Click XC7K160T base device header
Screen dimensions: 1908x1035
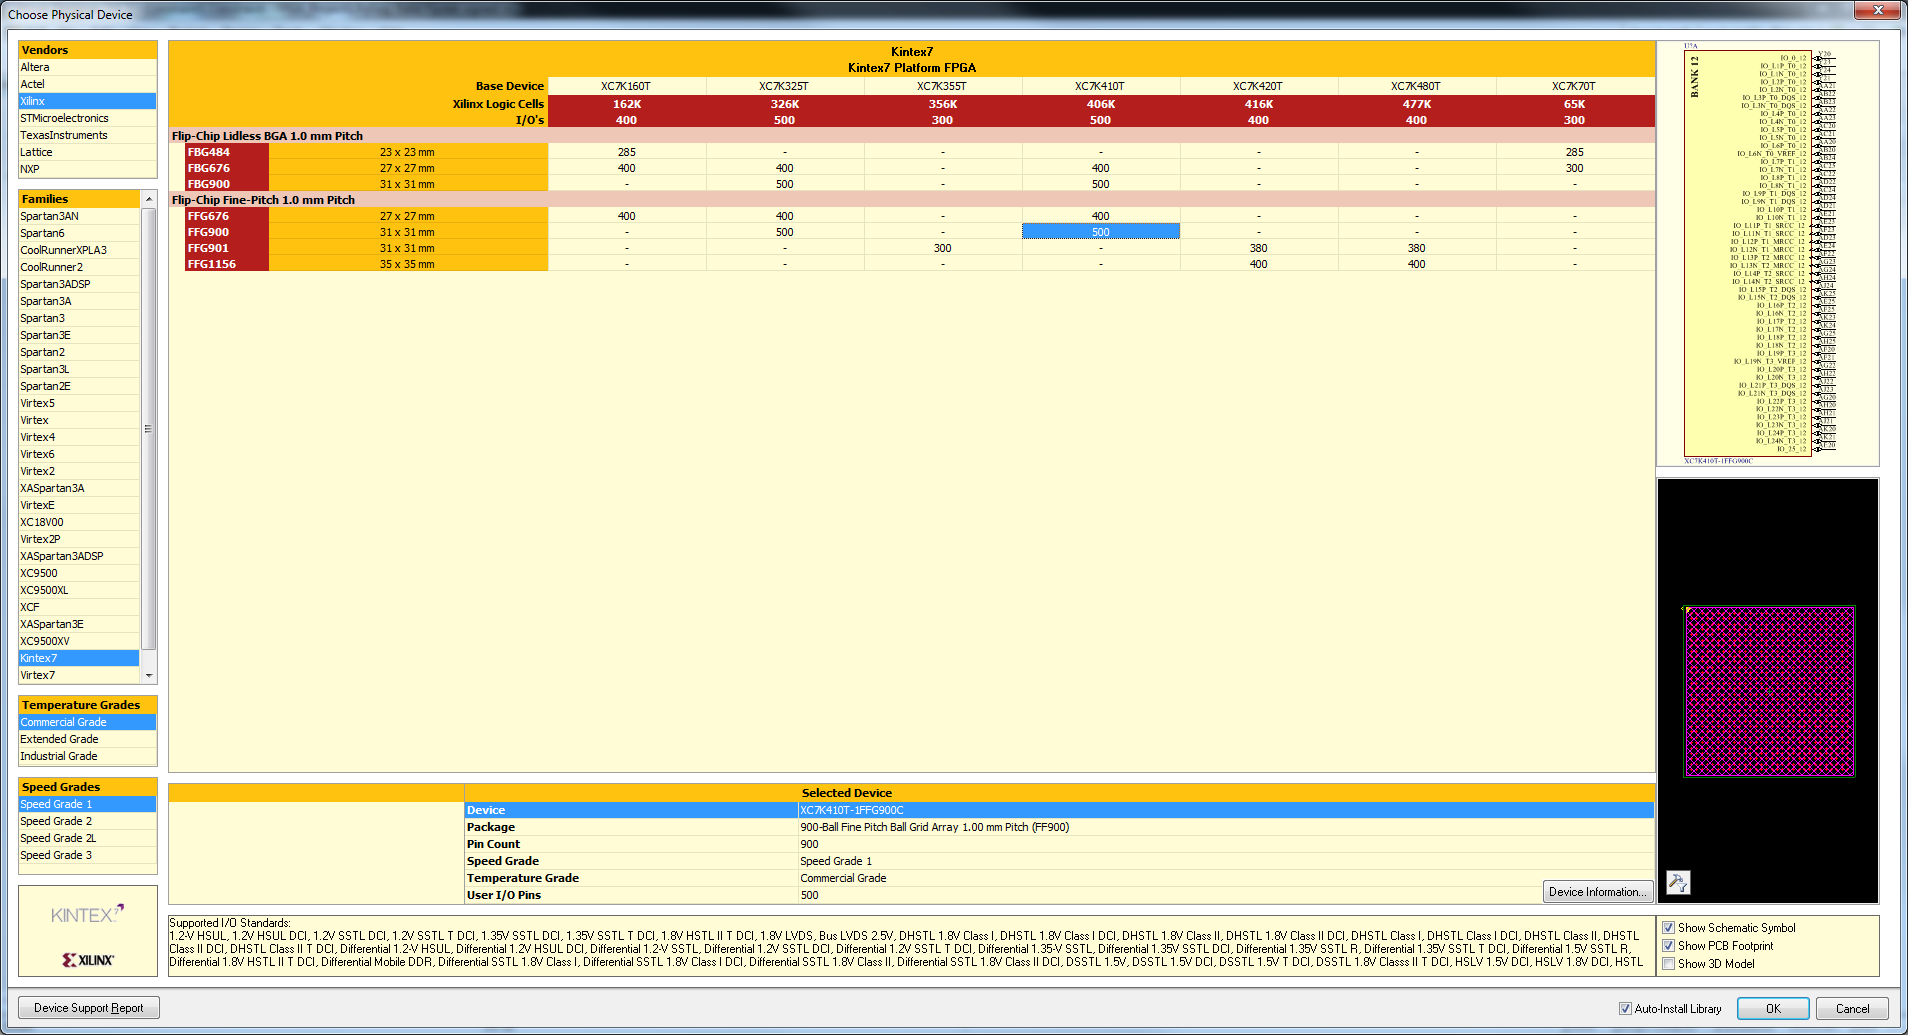(x=626, y=86)
